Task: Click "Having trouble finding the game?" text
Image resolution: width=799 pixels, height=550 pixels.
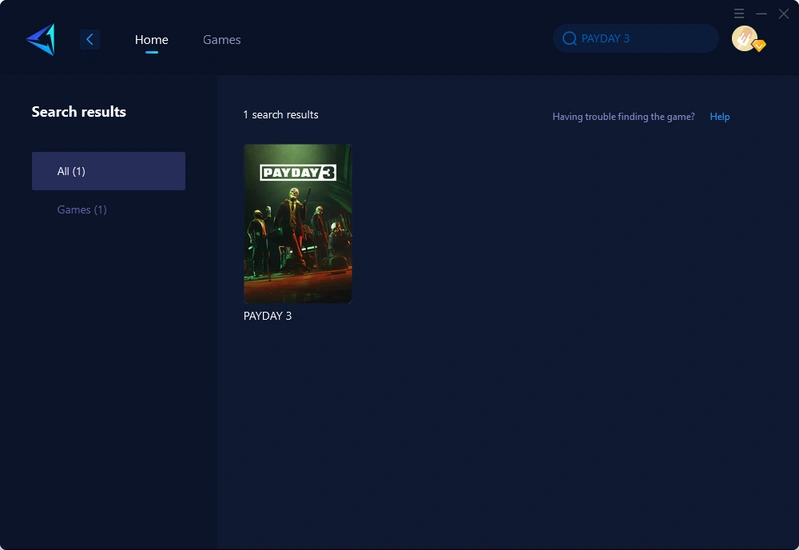Action: tap(623, 117)
